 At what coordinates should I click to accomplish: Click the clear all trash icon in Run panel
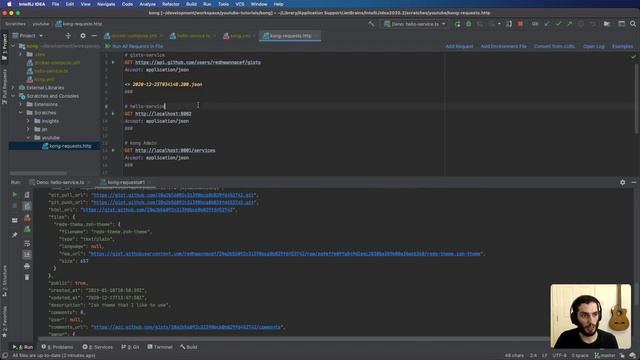(x=27, y=278)
